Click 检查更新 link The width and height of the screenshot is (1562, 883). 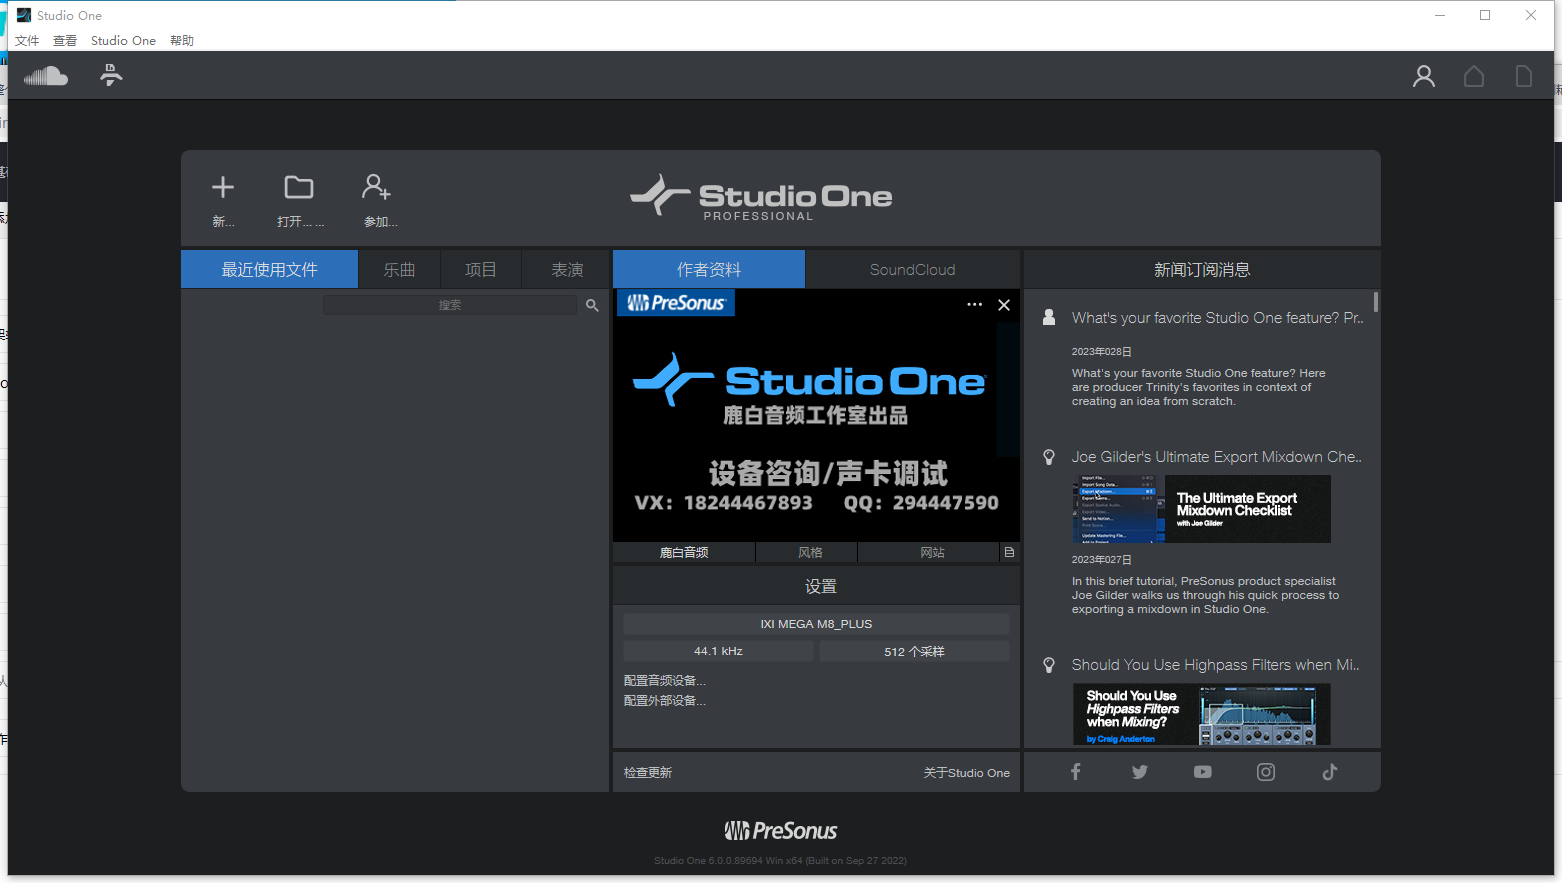point(648,772)
